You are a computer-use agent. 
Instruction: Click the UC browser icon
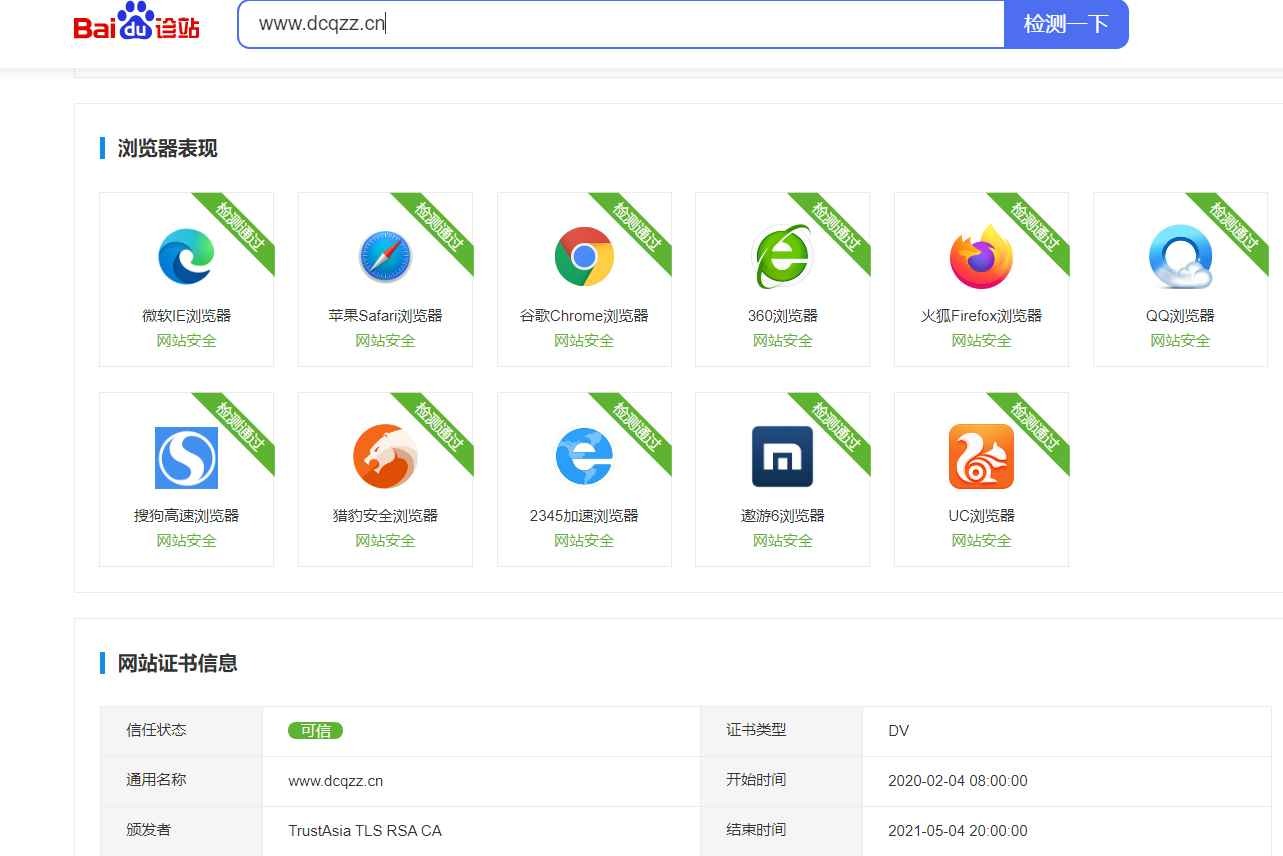click(981, 457)
